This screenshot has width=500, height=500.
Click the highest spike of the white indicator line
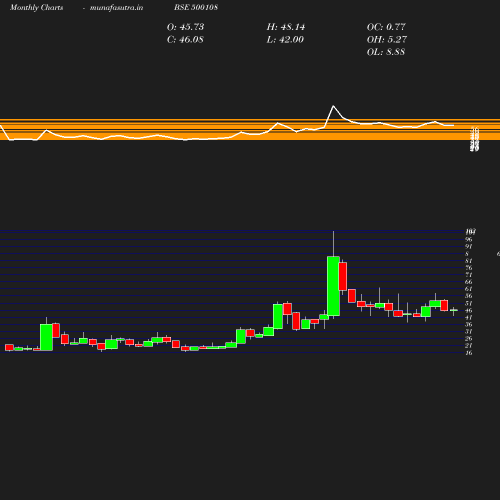333,106
